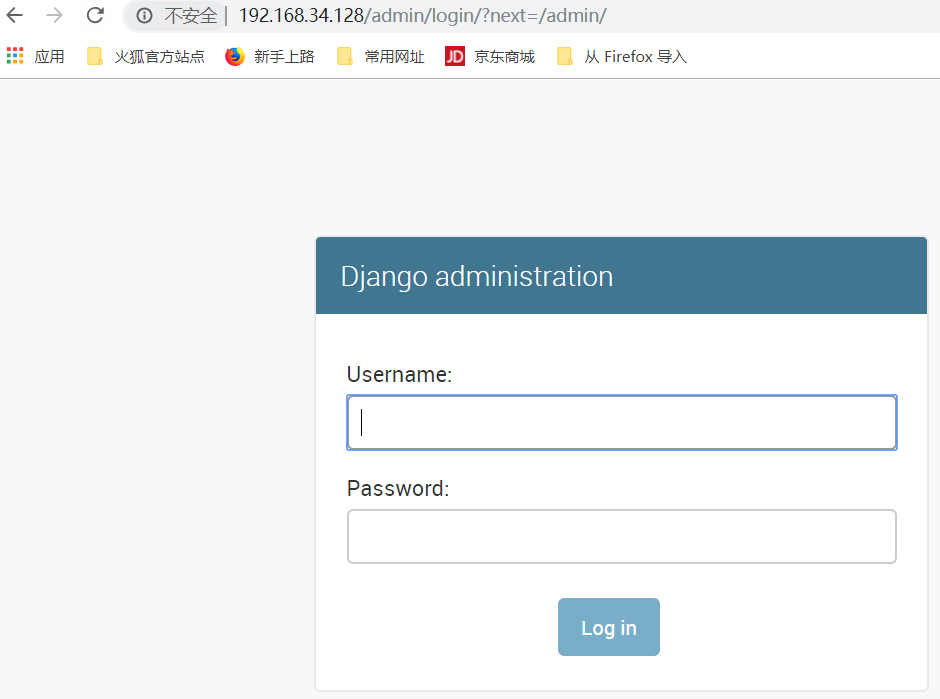Image resolution: width=940 pixels, height=699 pixels.
Task: Go back with the browser back arrow
Action: point(14,15)
